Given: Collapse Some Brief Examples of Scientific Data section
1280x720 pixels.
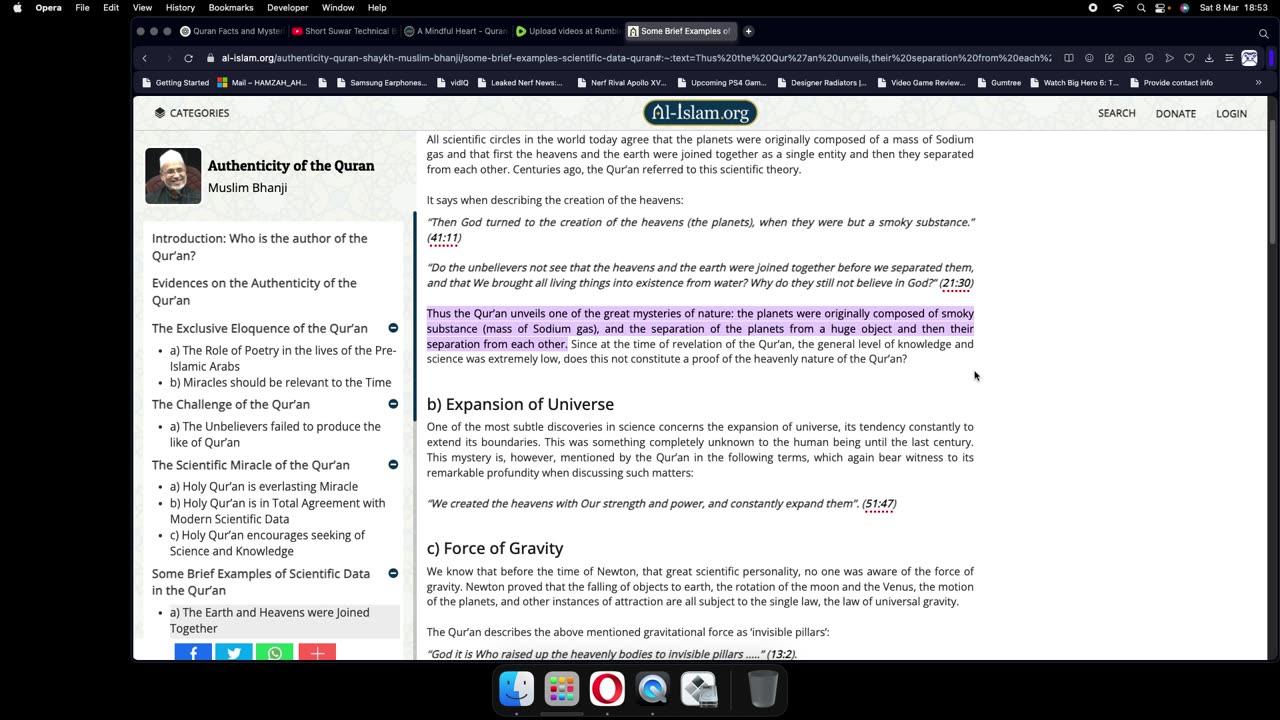Looking at the screenshot, I should [393, 573].
